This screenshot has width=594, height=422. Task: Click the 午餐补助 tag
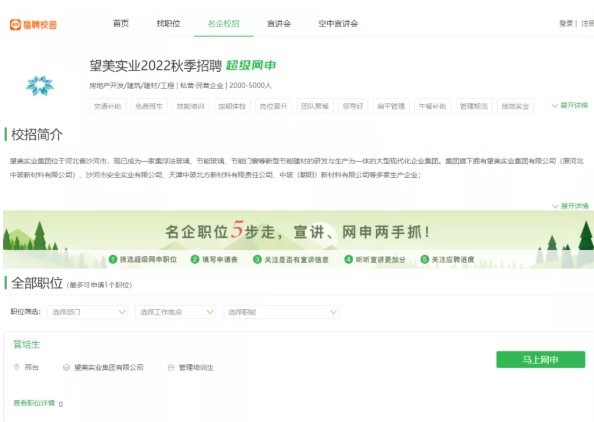coord(433,106)
